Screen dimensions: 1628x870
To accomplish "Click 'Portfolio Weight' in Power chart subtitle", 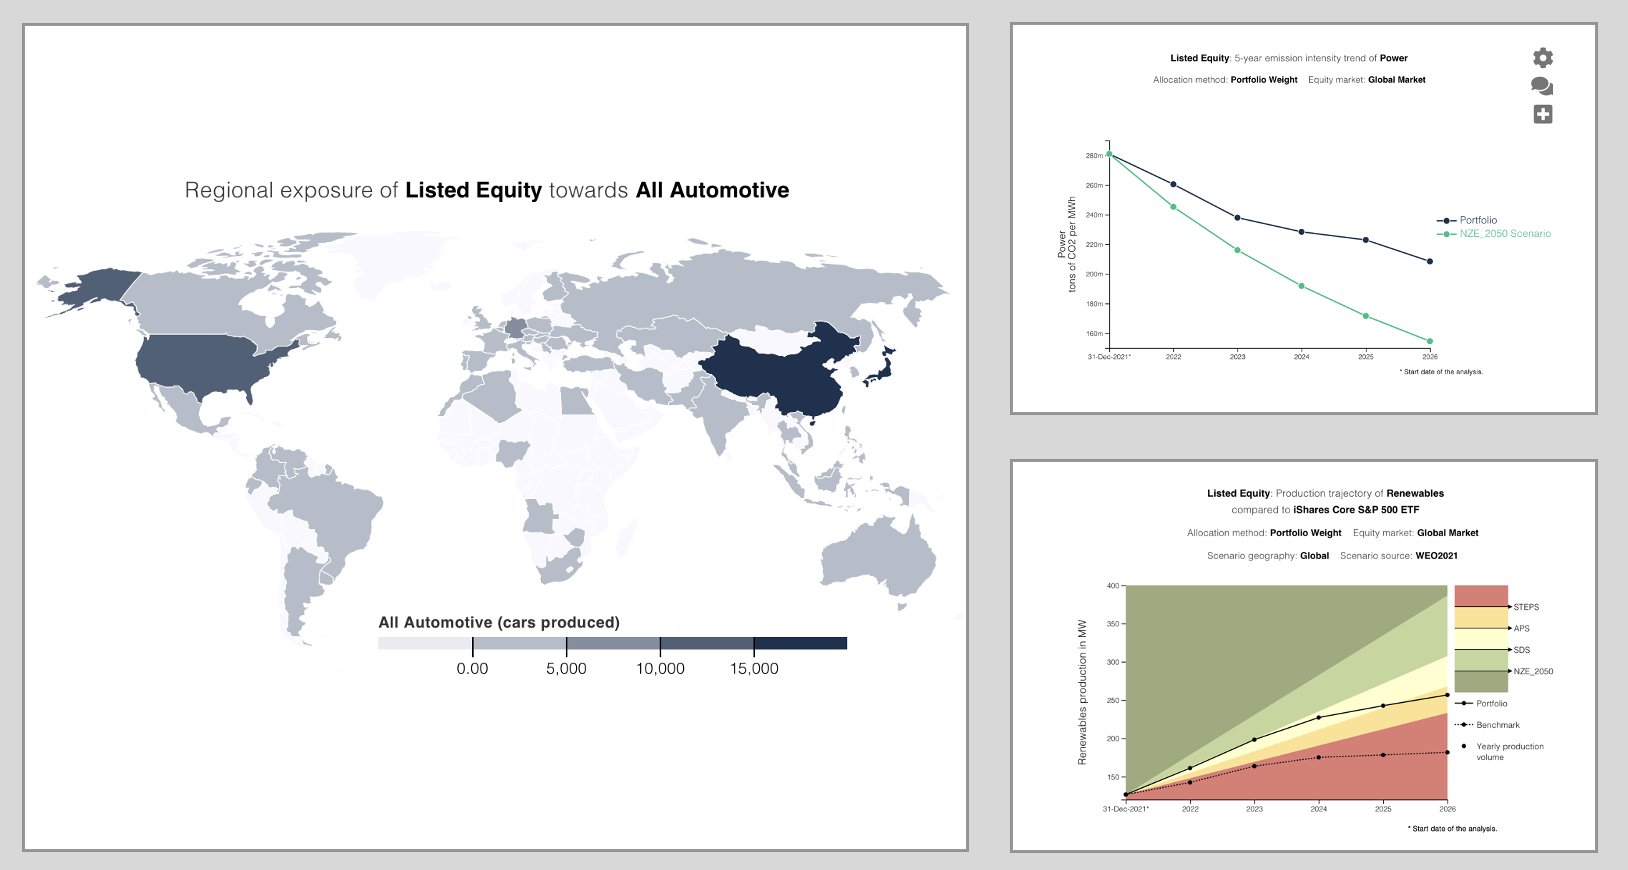I will point(1264,80).
